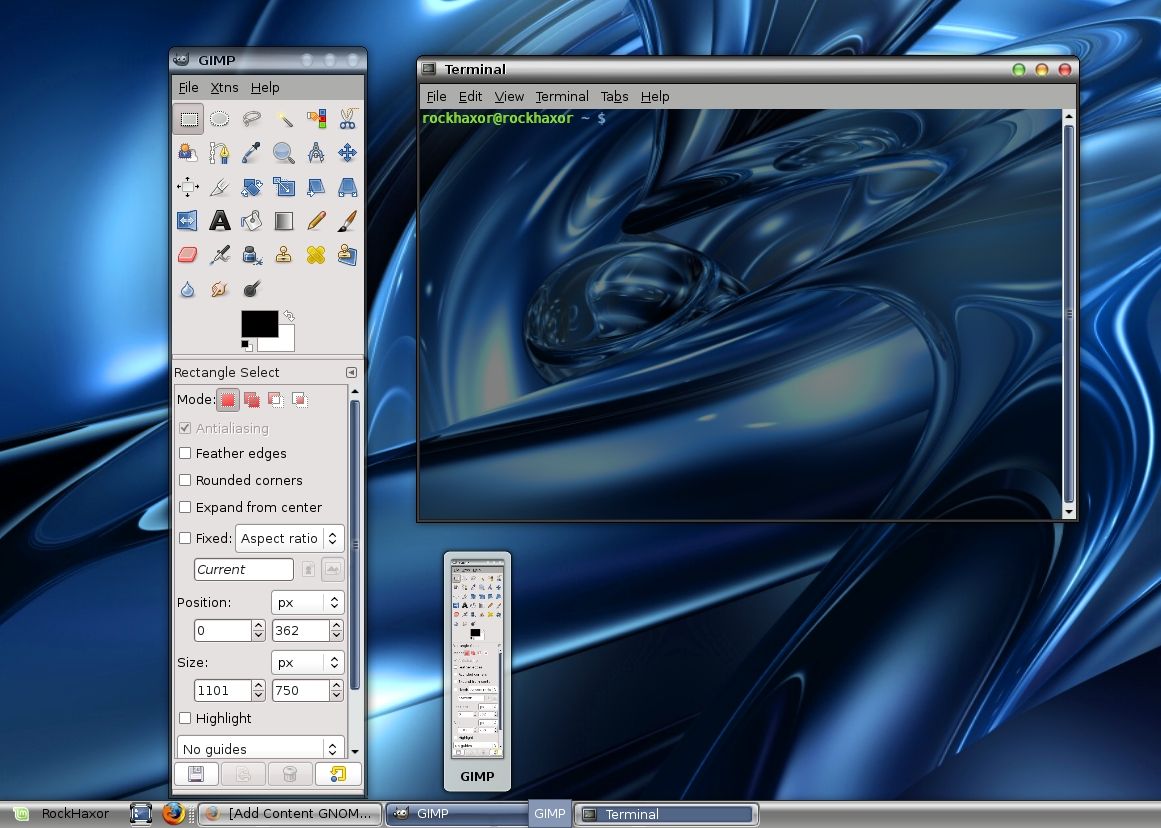Screen dimensions: 1161x828
Task: Open the Terminal menu in Terminal window
Action: coord(562,96)
